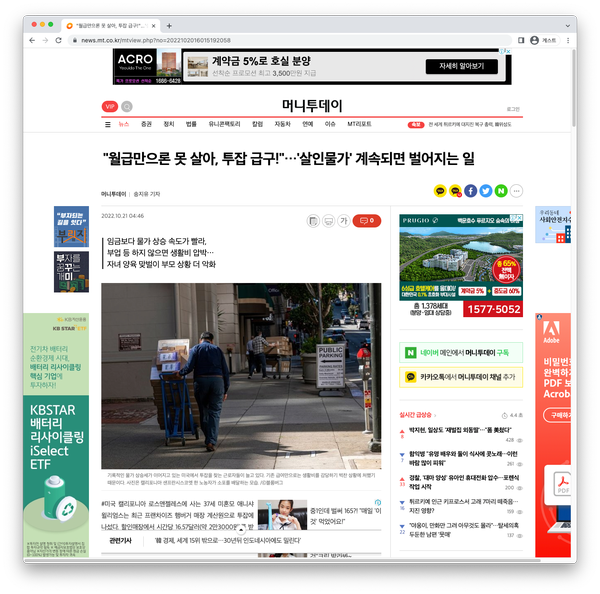Open site search with the magnifier icon
This screenshot has height=594, width=600.
127,106
